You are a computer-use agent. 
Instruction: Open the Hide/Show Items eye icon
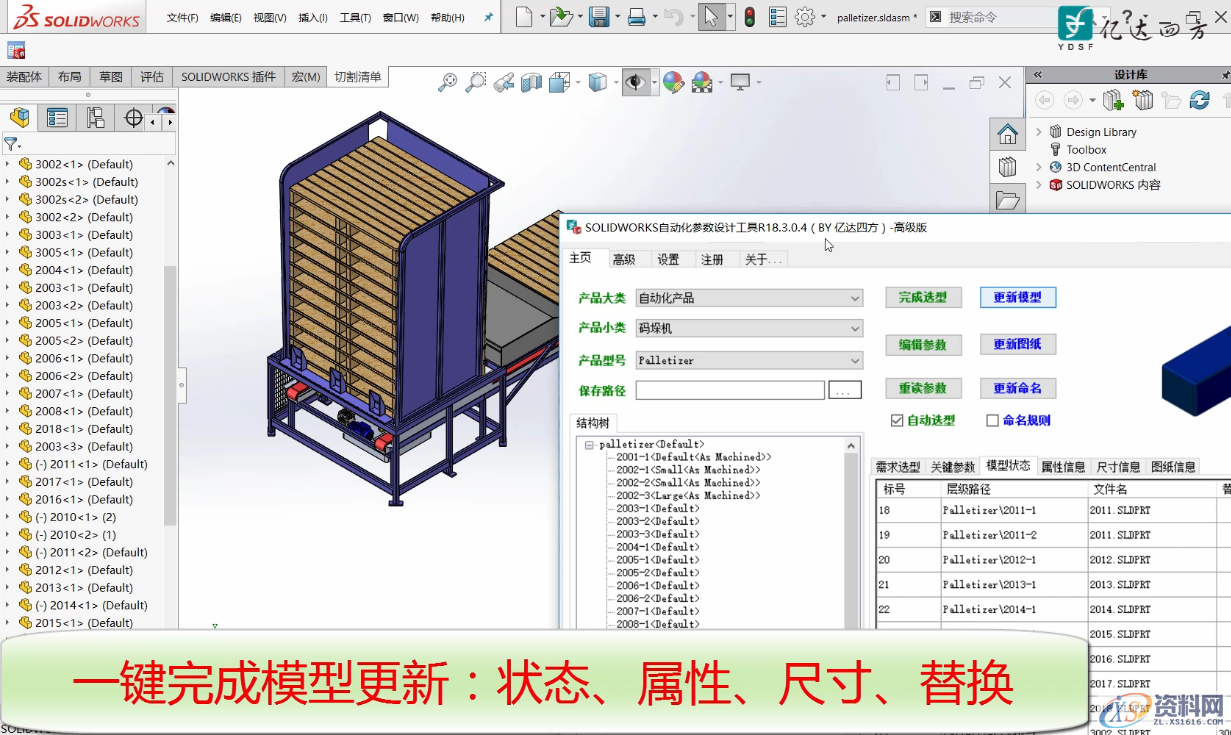click(636, 81)
